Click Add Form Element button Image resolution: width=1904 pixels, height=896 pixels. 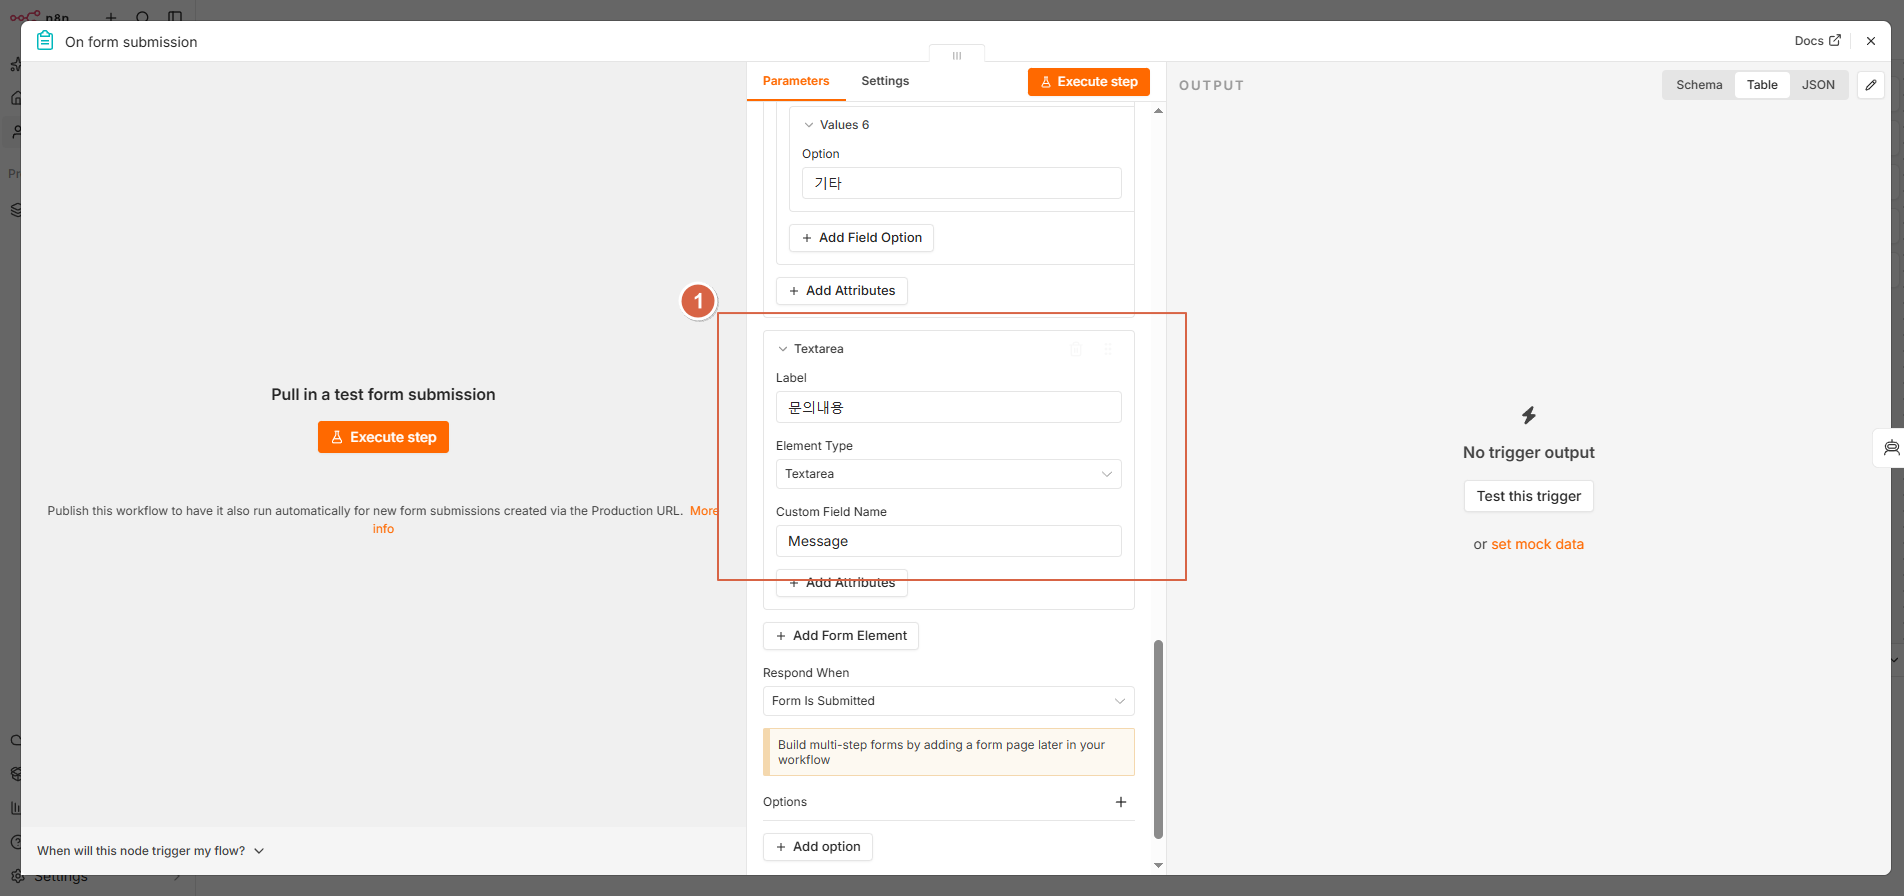(841, 636)
